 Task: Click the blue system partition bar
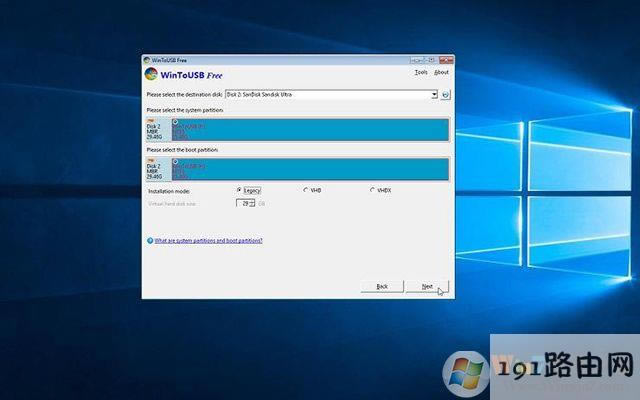[310, 129]
